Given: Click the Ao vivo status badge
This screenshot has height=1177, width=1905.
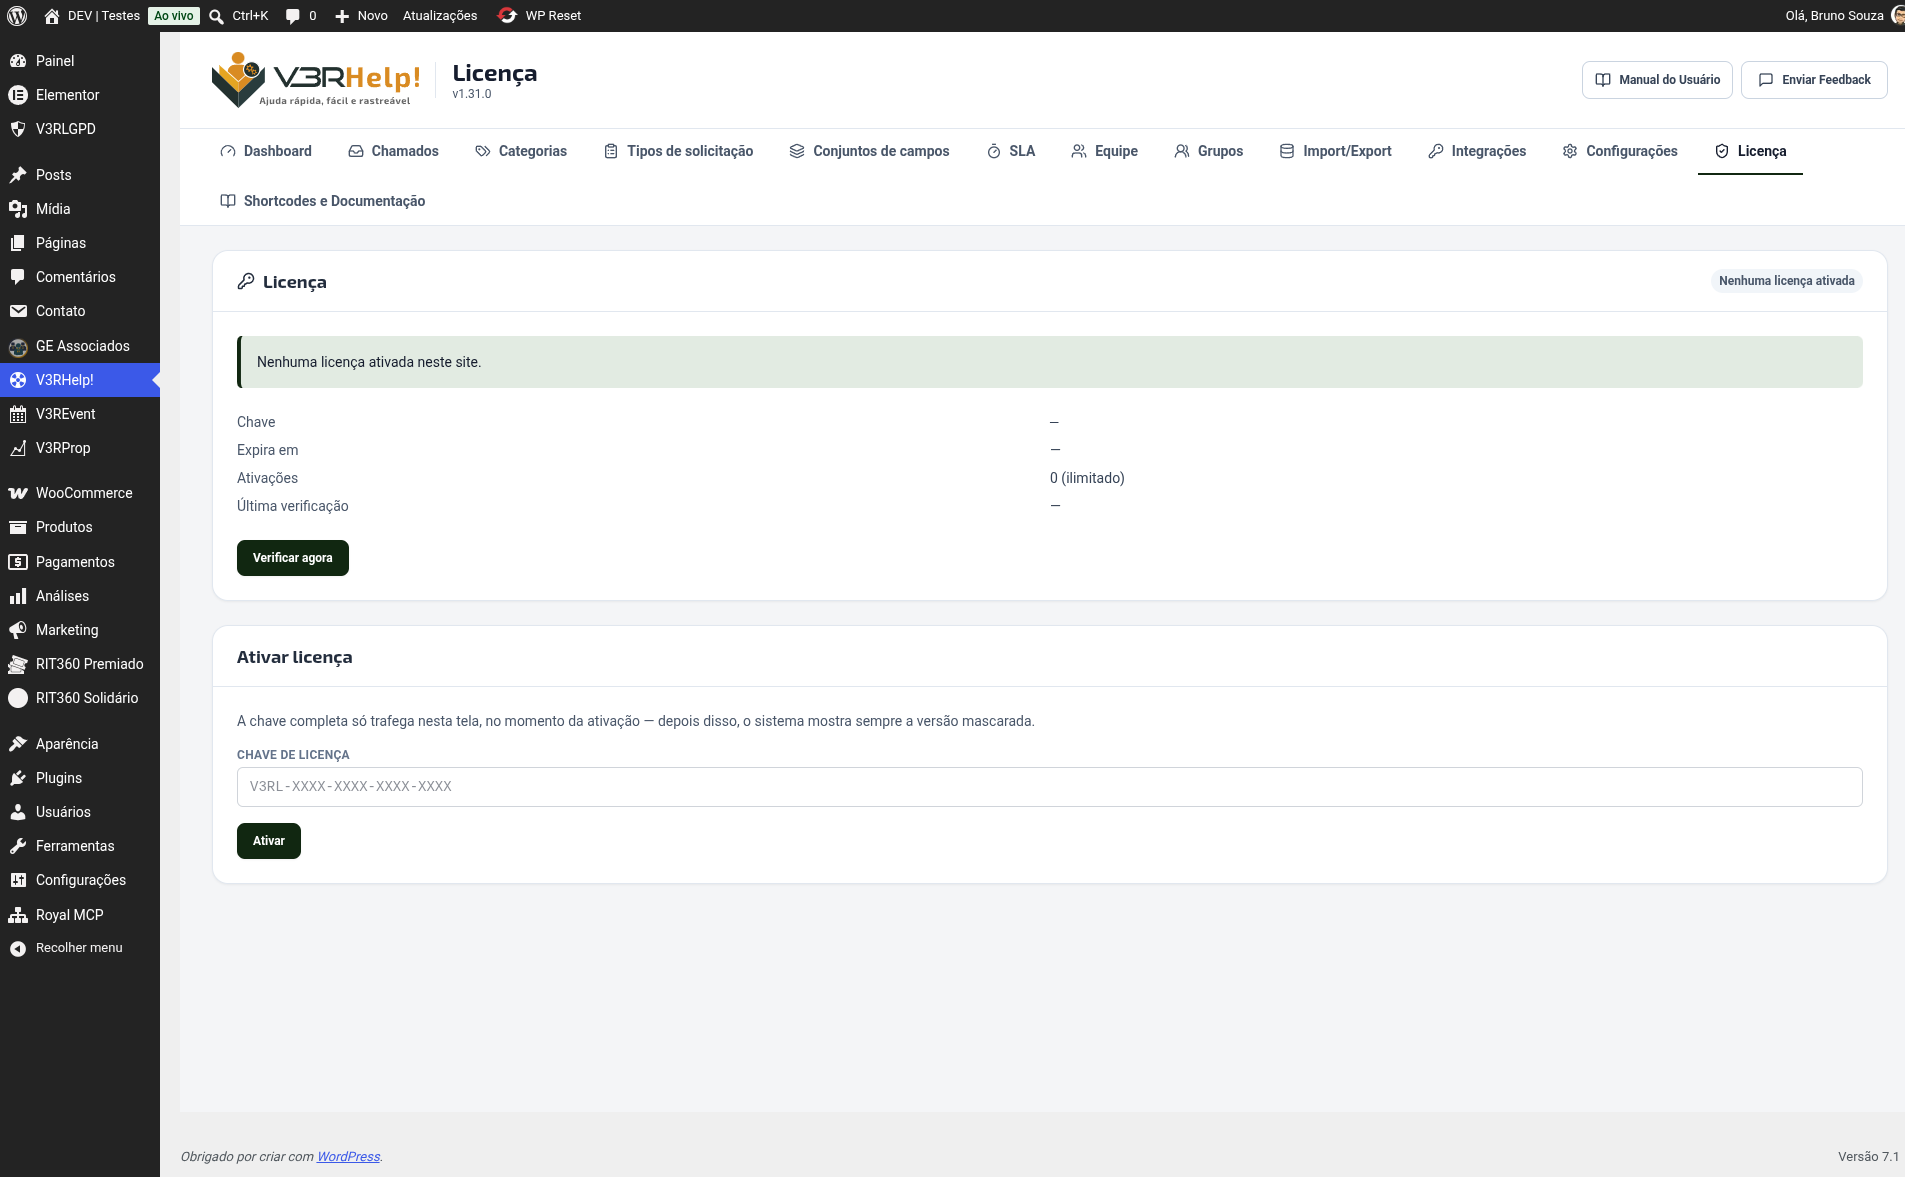Looking at the screenshot, I should click(x=174, y=16).
